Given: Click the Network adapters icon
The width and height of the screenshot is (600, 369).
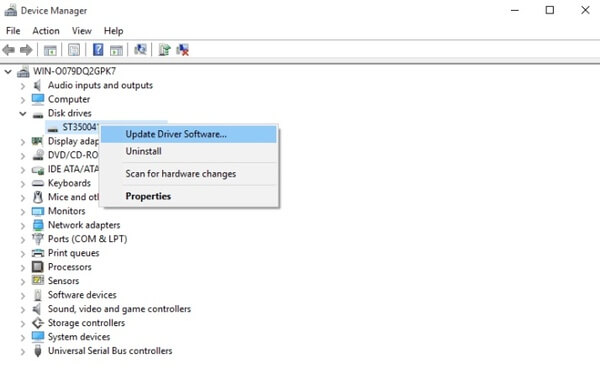Looking at the screenshot, I should pos(38,225).
